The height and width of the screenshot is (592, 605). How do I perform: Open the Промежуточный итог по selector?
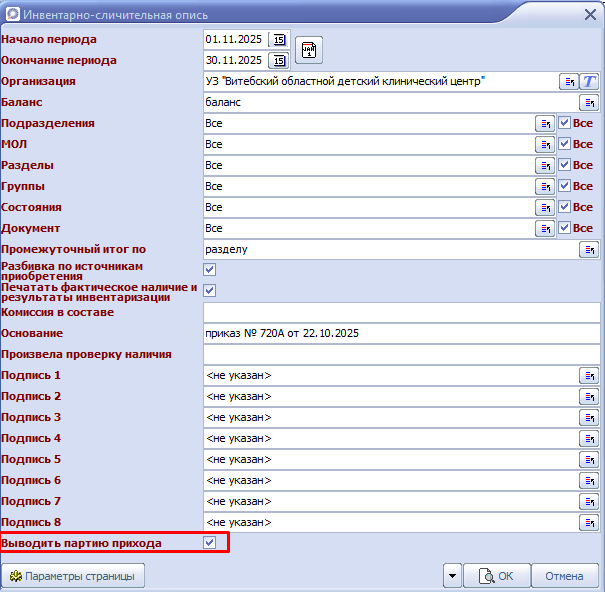(x=589, y=250)
